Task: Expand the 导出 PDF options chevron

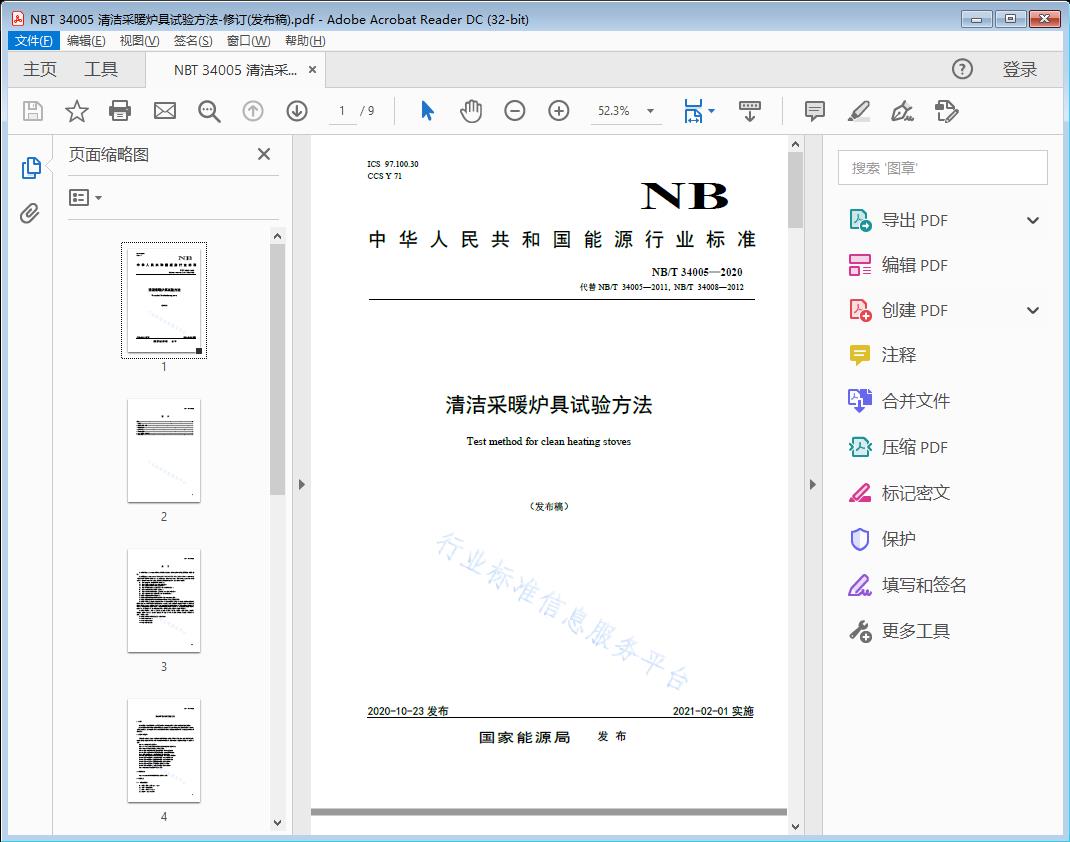Action: tap(1032, 219)
